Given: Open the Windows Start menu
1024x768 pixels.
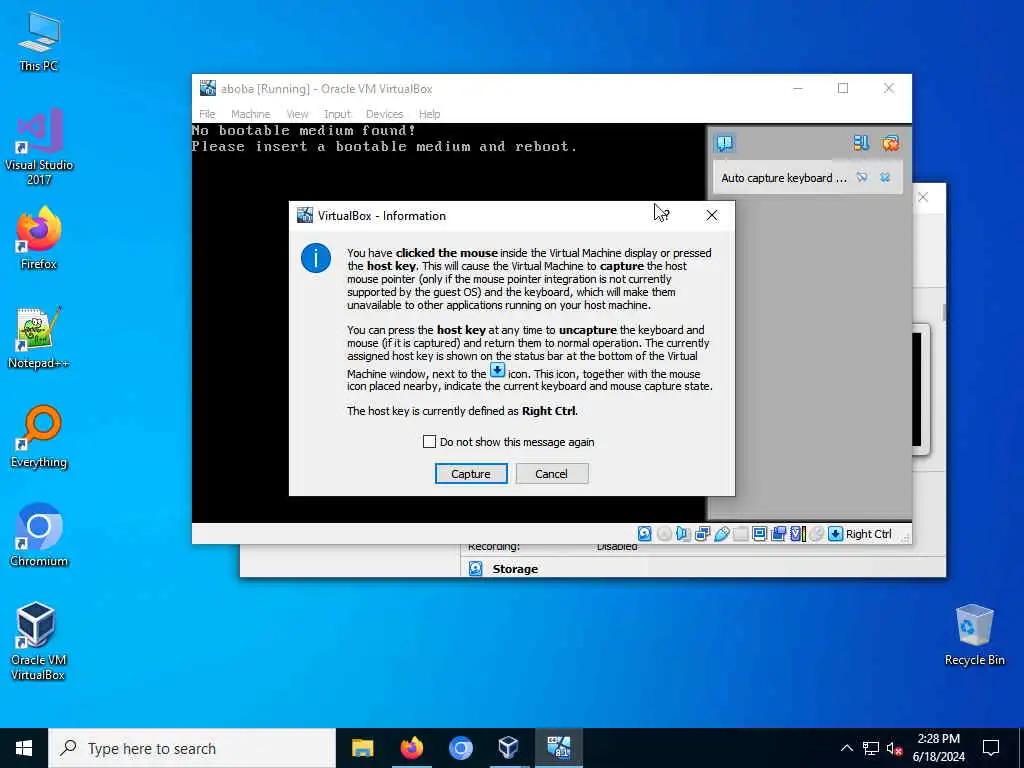Looking at the screenshot, I should coord(24,748).
